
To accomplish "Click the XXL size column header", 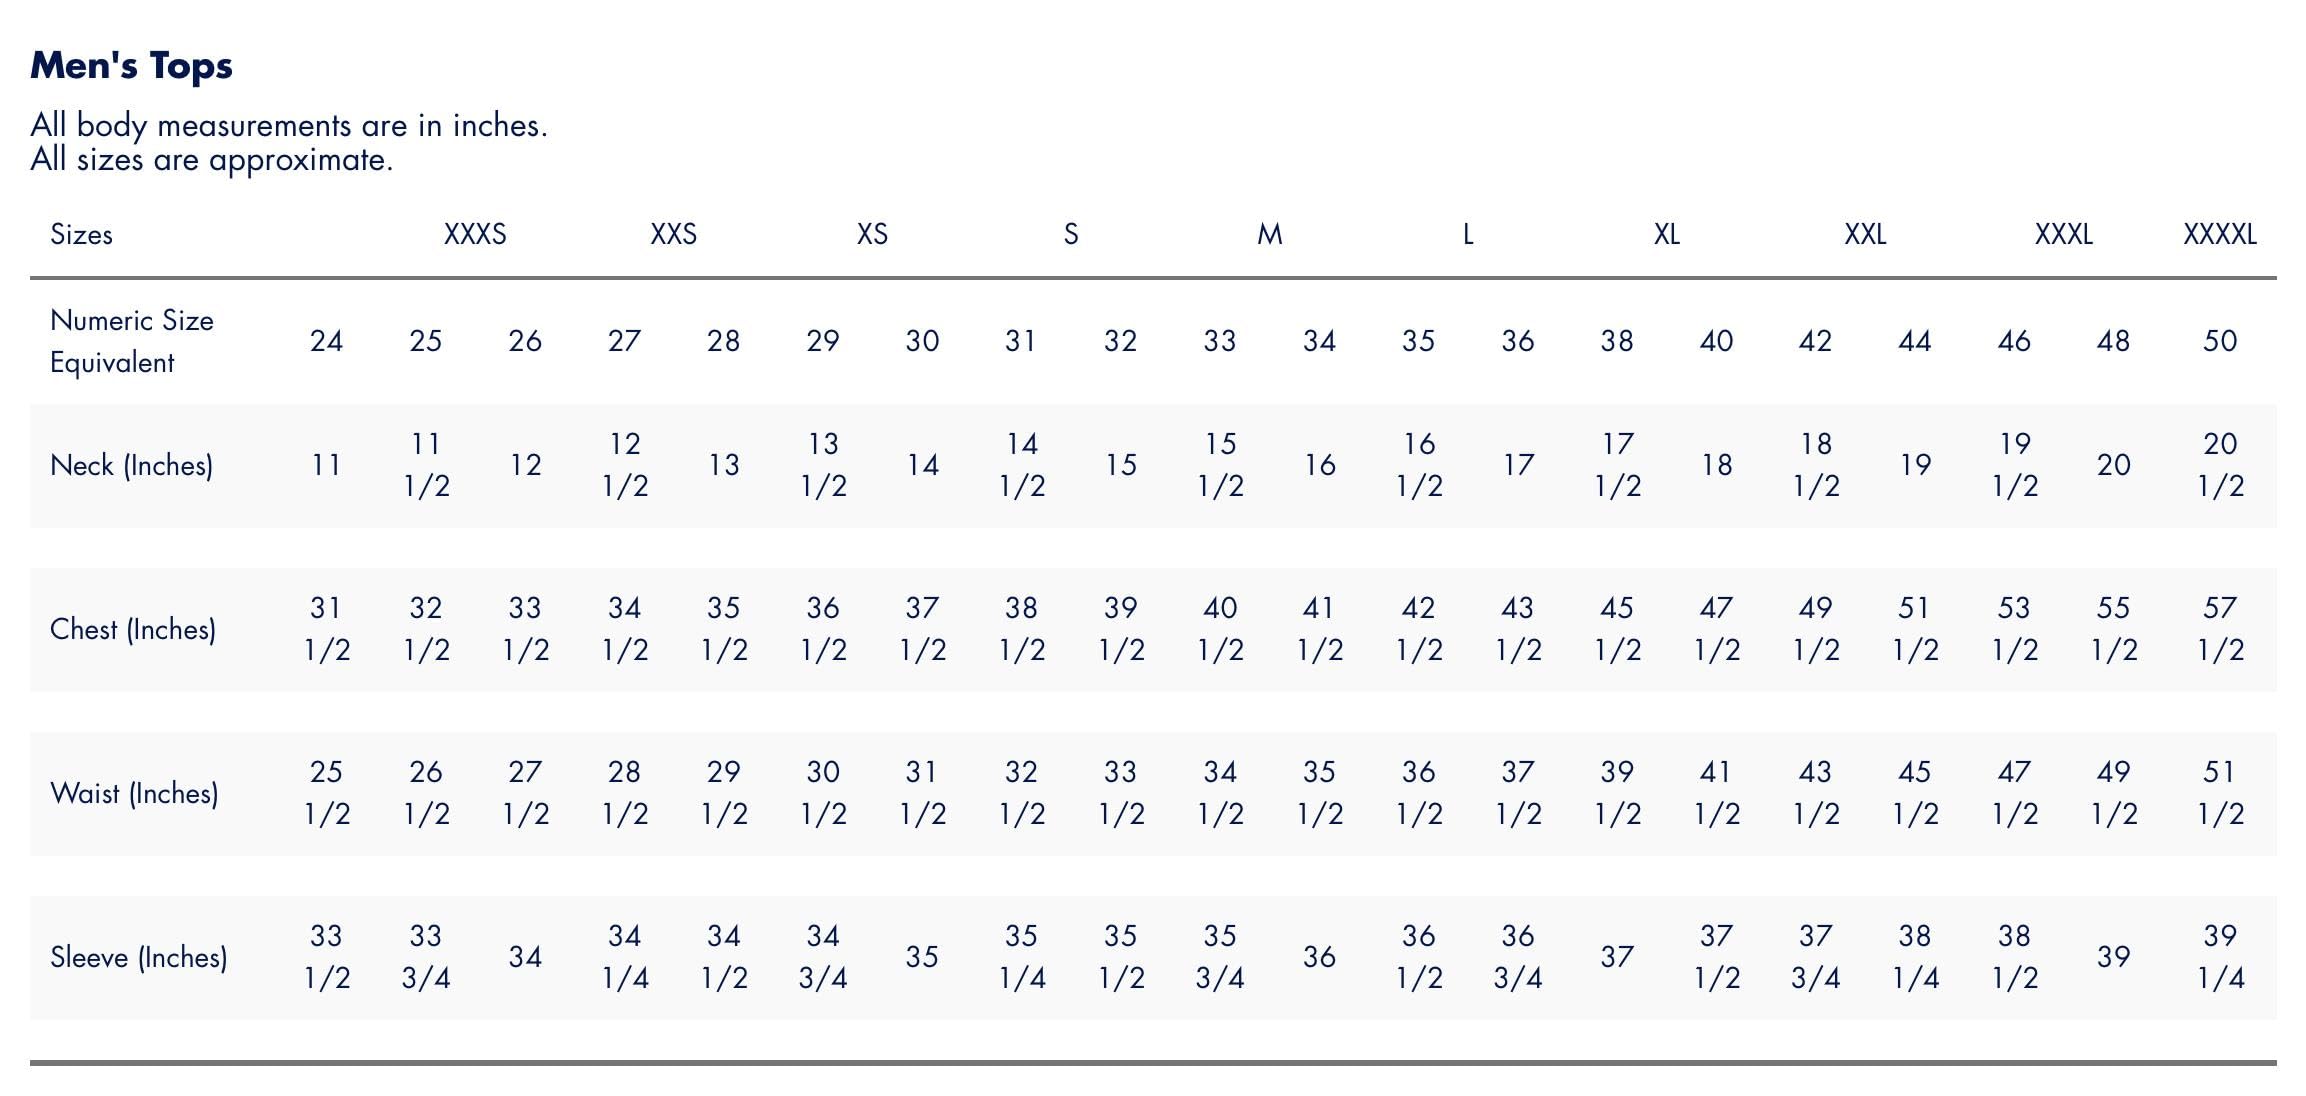I will (1865, 235).
